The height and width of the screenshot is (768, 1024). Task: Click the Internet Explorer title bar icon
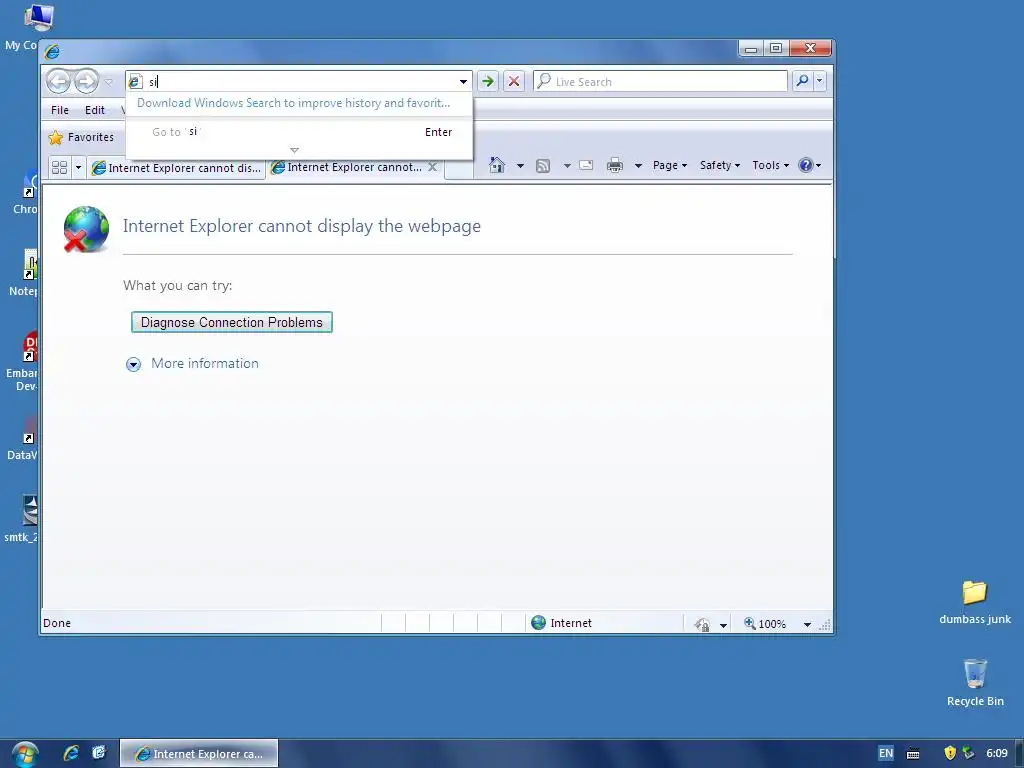[x=52, y=51]
